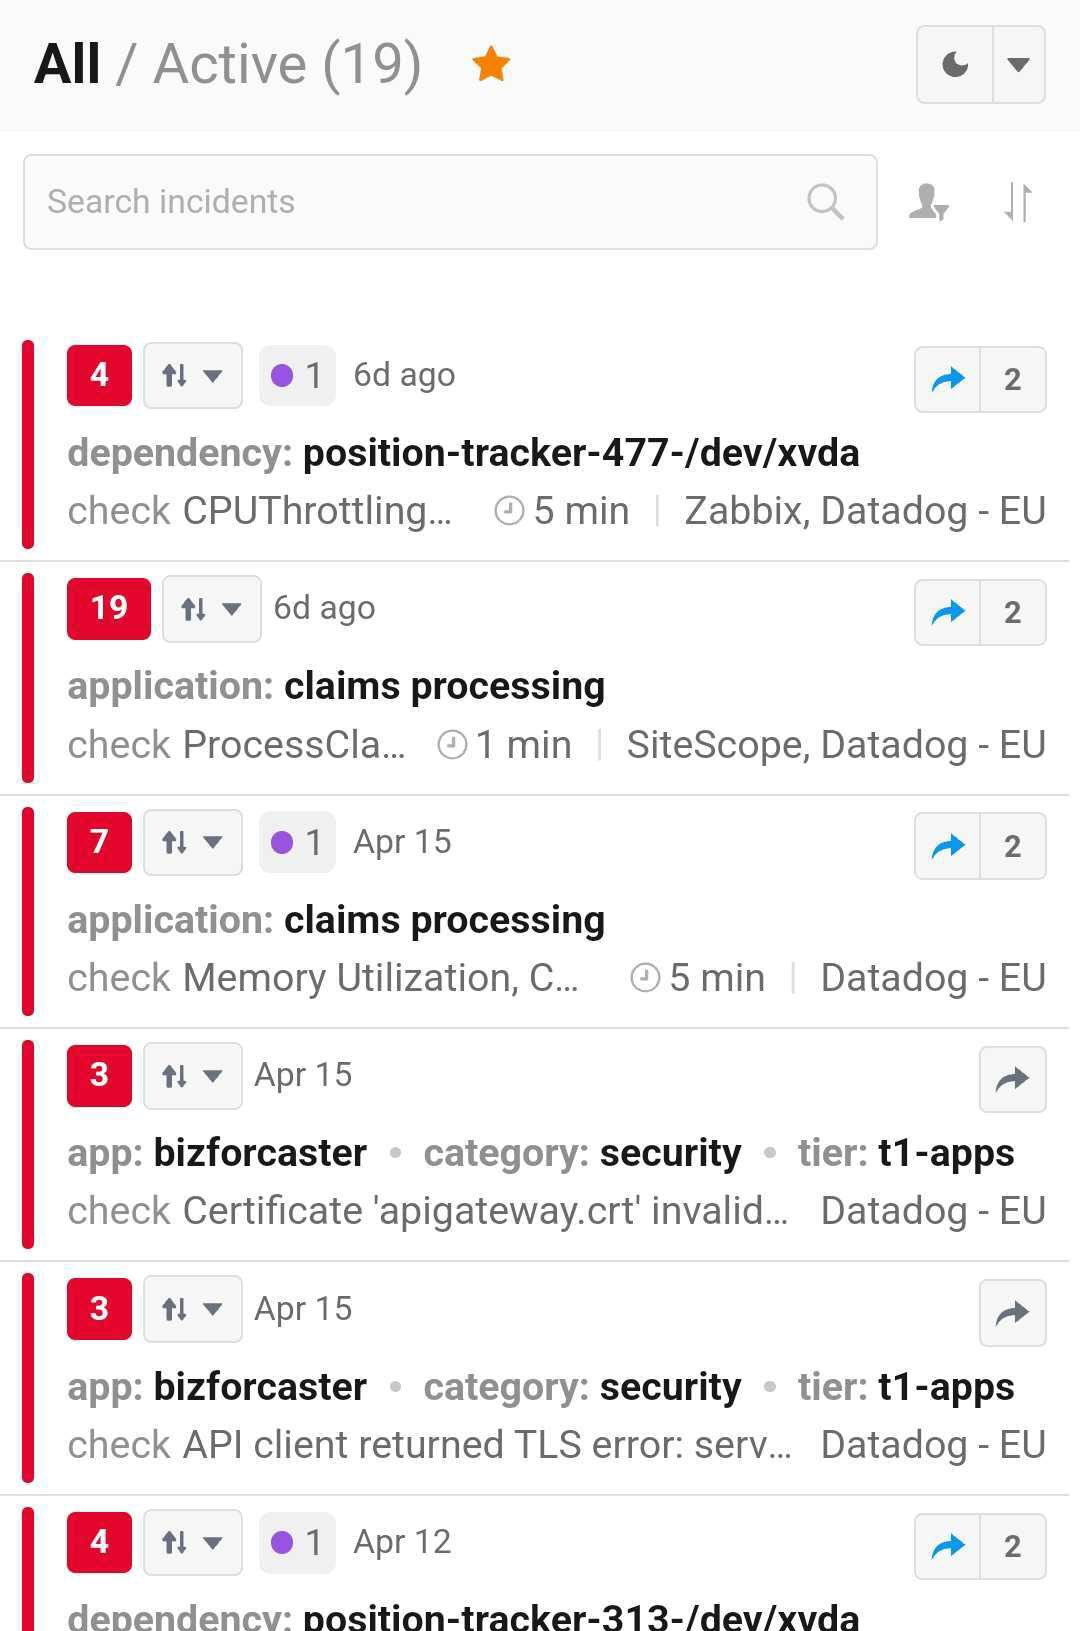Share the bizforcaster certificate incident
Viewport: 1080px width, 1631px height.
(x=1012, y=1080)
